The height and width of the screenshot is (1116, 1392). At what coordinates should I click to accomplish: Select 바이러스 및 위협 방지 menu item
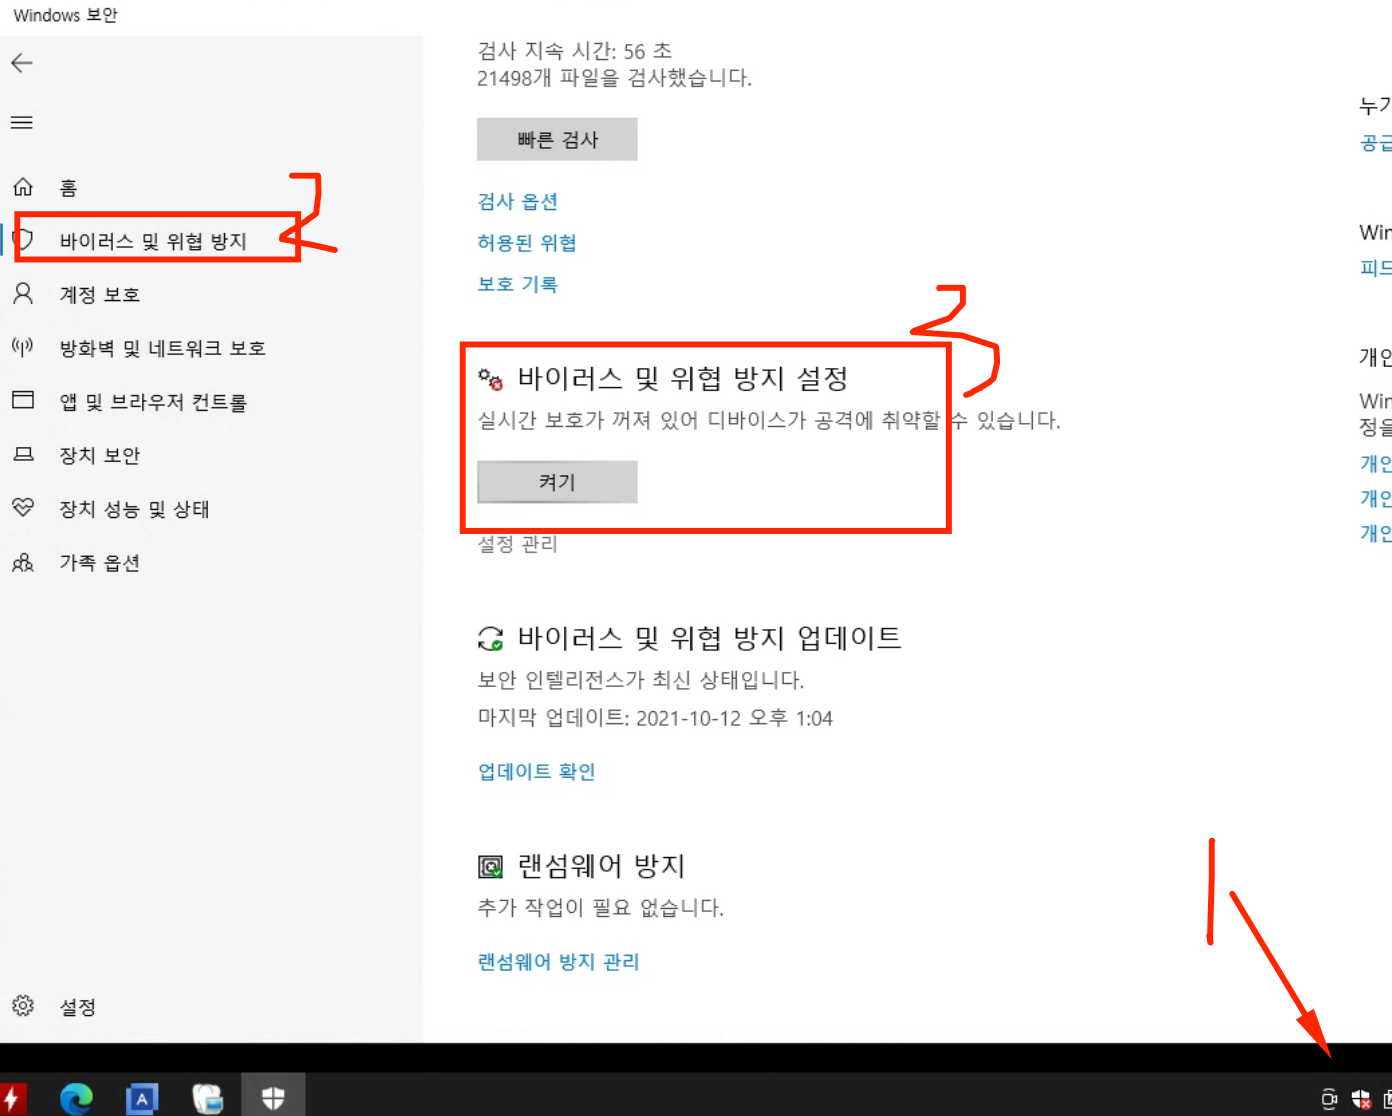pos(153,241)
